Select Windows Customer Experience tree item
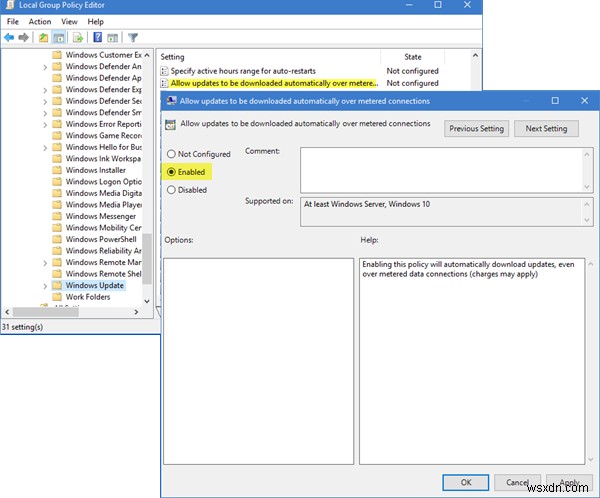 point(103,55)
